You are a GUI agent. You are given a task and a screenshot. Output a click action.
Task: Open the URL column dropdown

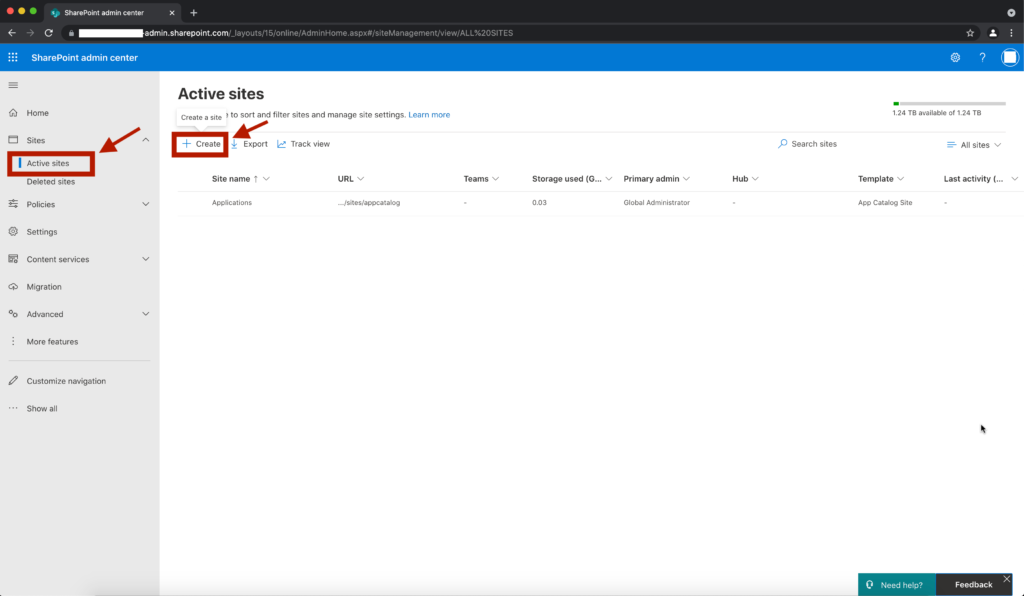pos(360,179)
